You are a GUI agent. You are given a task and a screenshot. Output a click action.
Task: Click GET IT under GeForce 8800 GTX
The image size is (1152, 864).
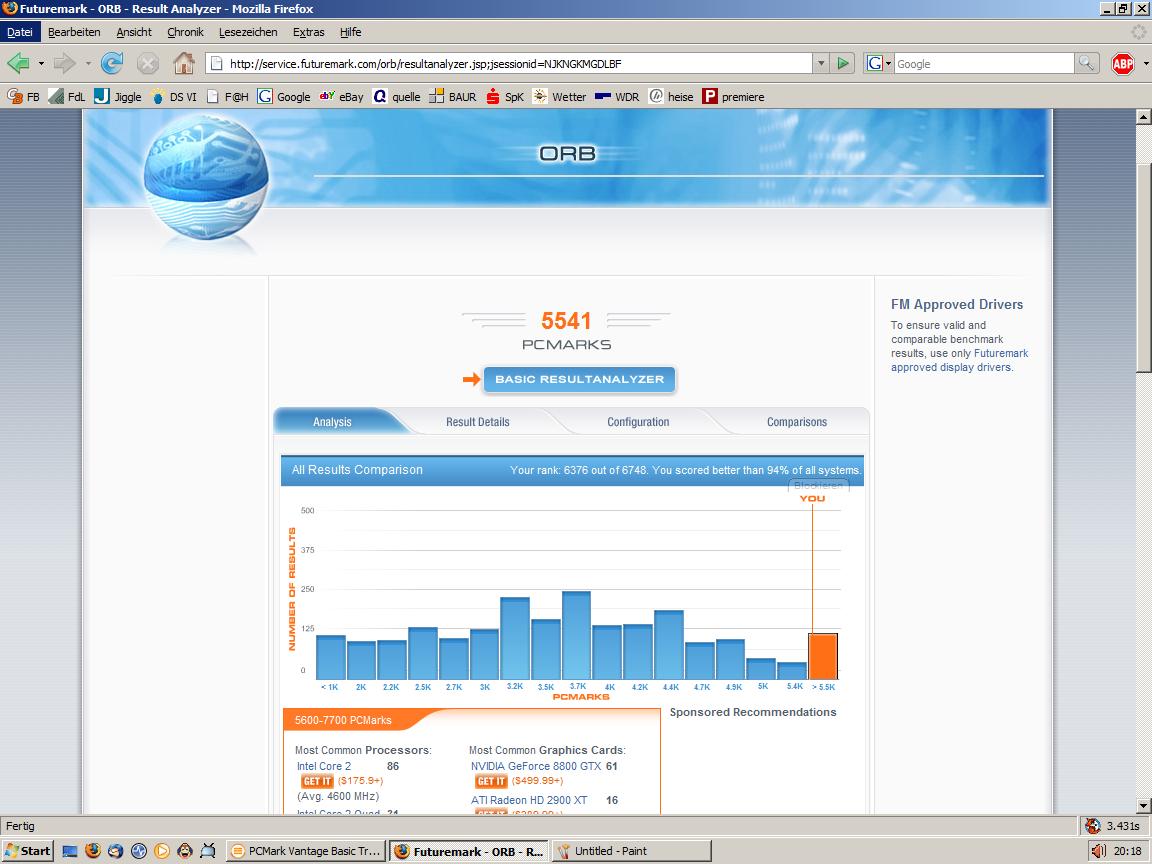click(x=492, y=781)
